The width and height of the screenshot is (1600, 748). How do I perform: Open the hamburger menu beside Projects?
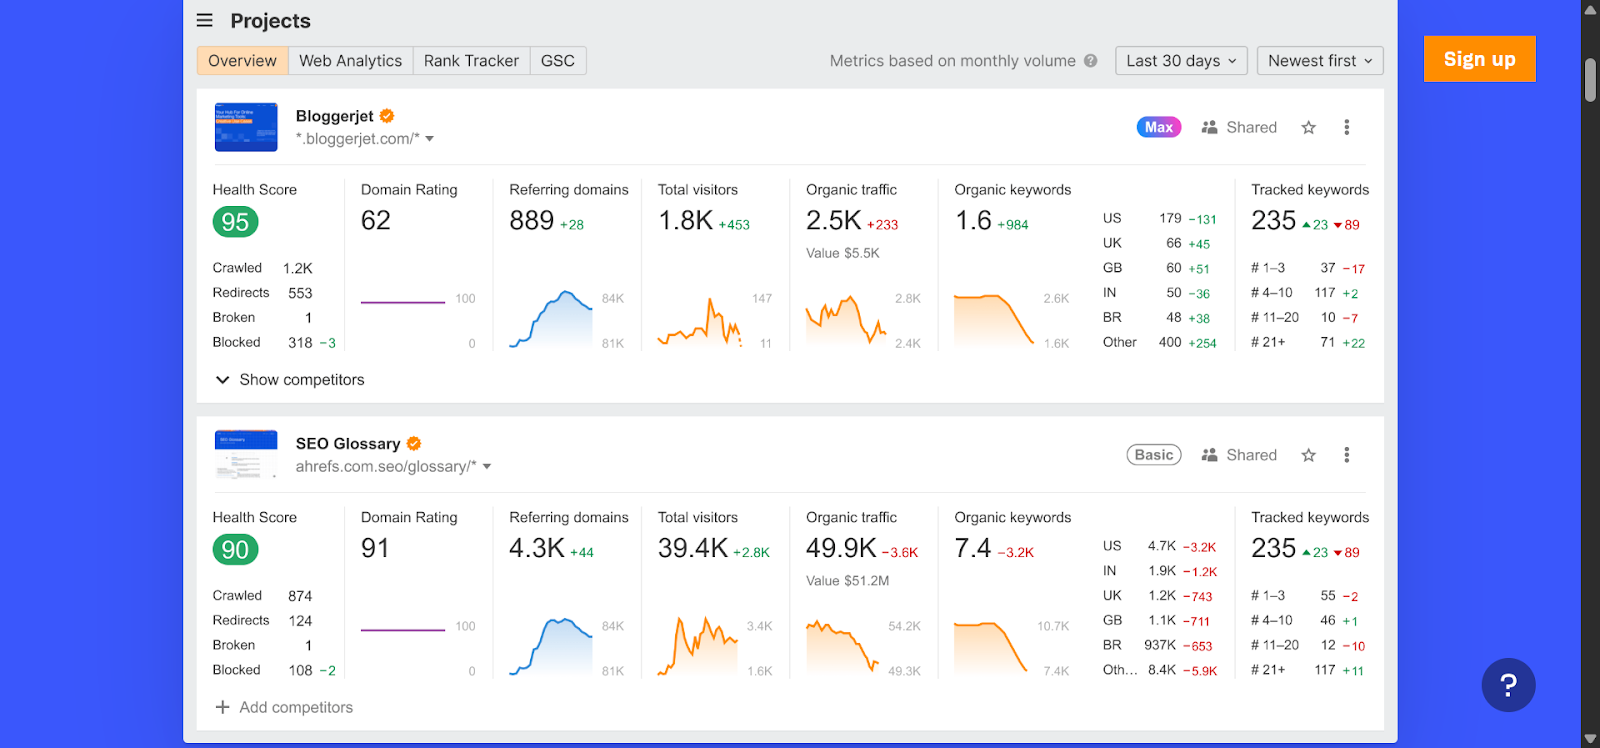pyautogui.click(x=205, y=21)
